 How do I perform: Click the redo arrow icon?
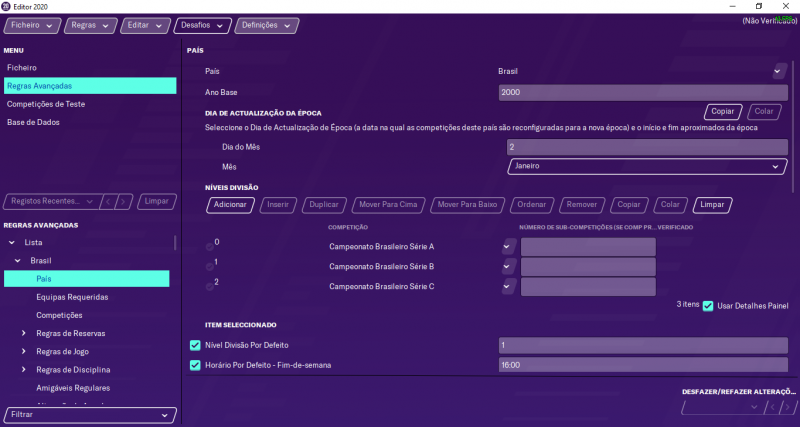click(x=788, y=407)
